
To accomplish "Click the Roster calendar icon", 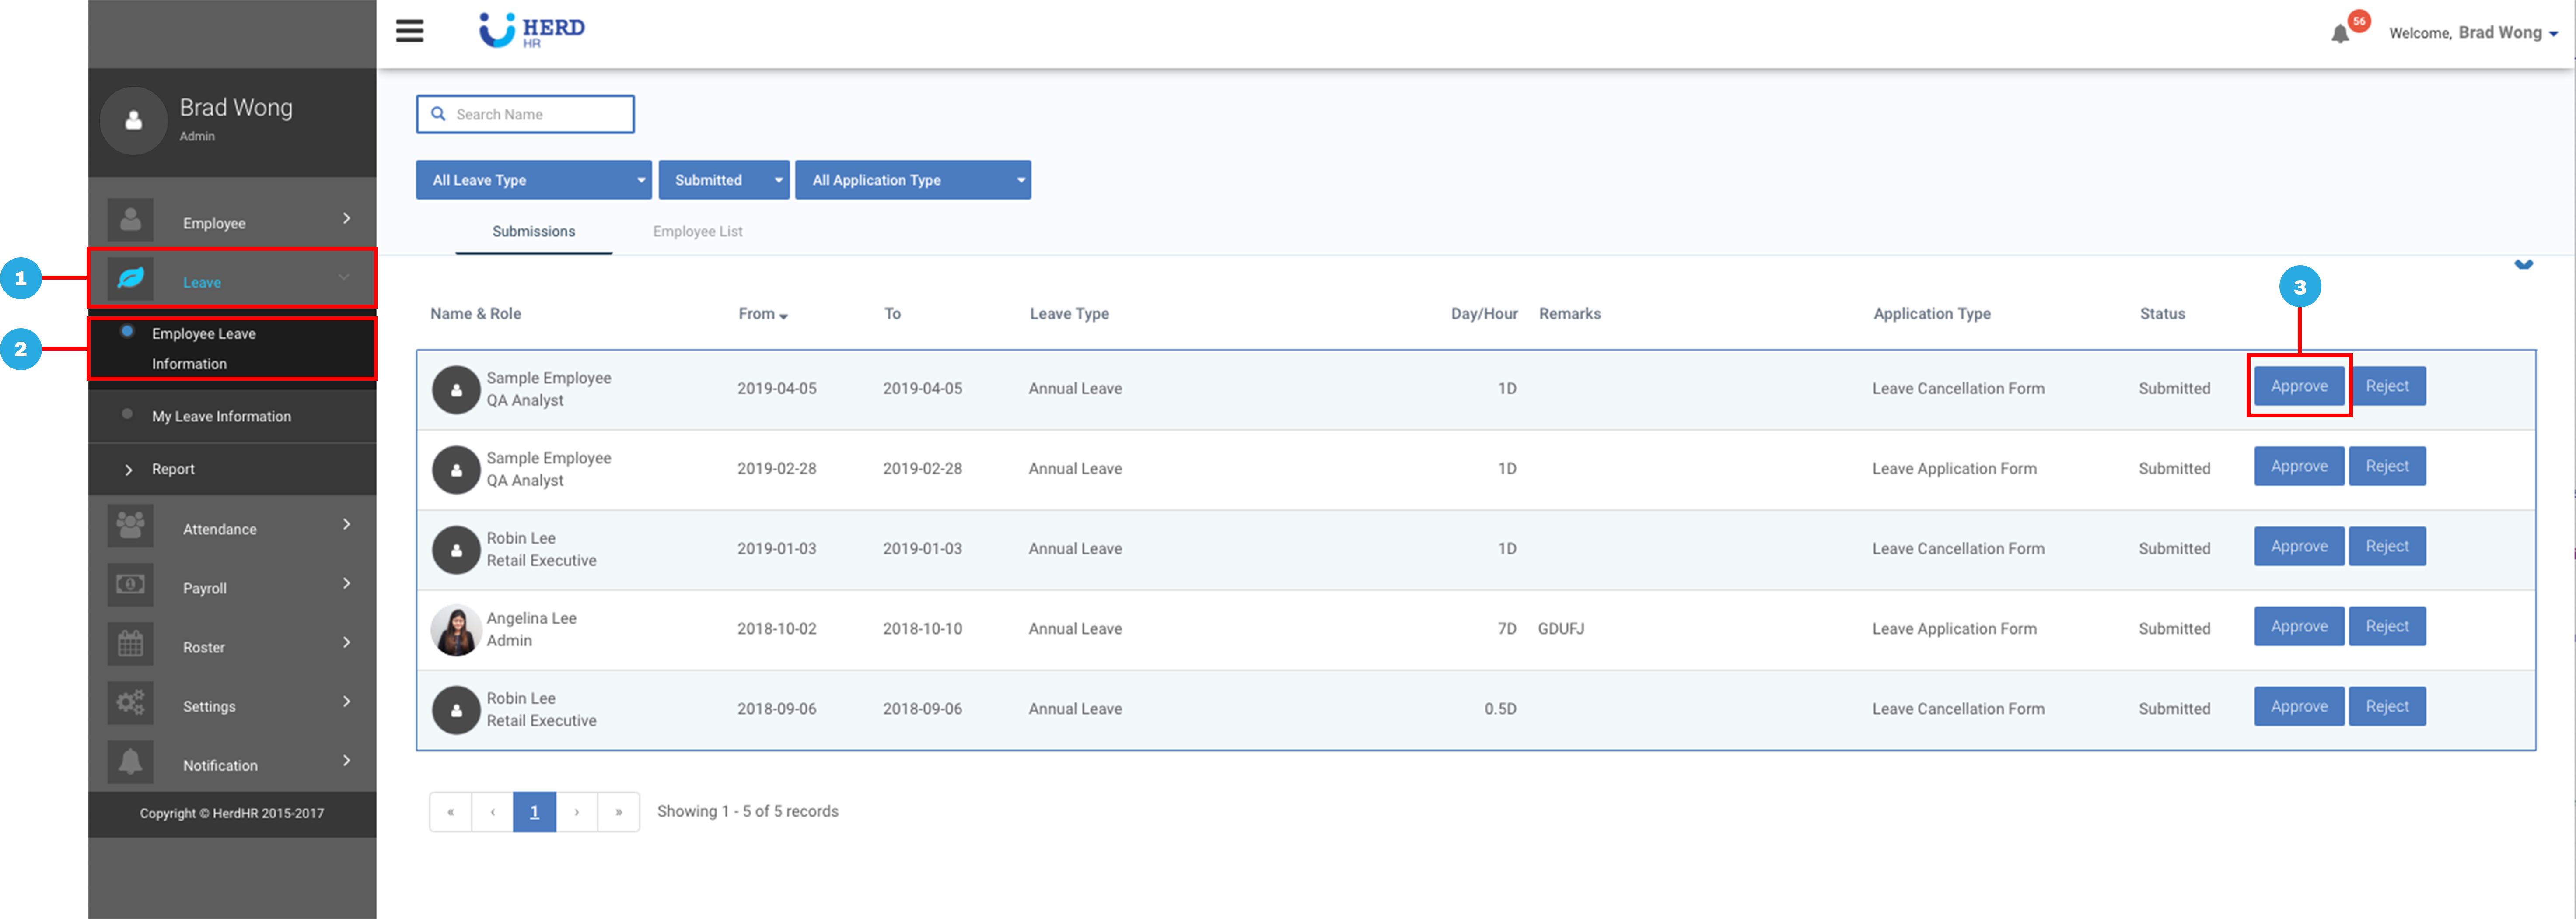I will tap(131, 644).
